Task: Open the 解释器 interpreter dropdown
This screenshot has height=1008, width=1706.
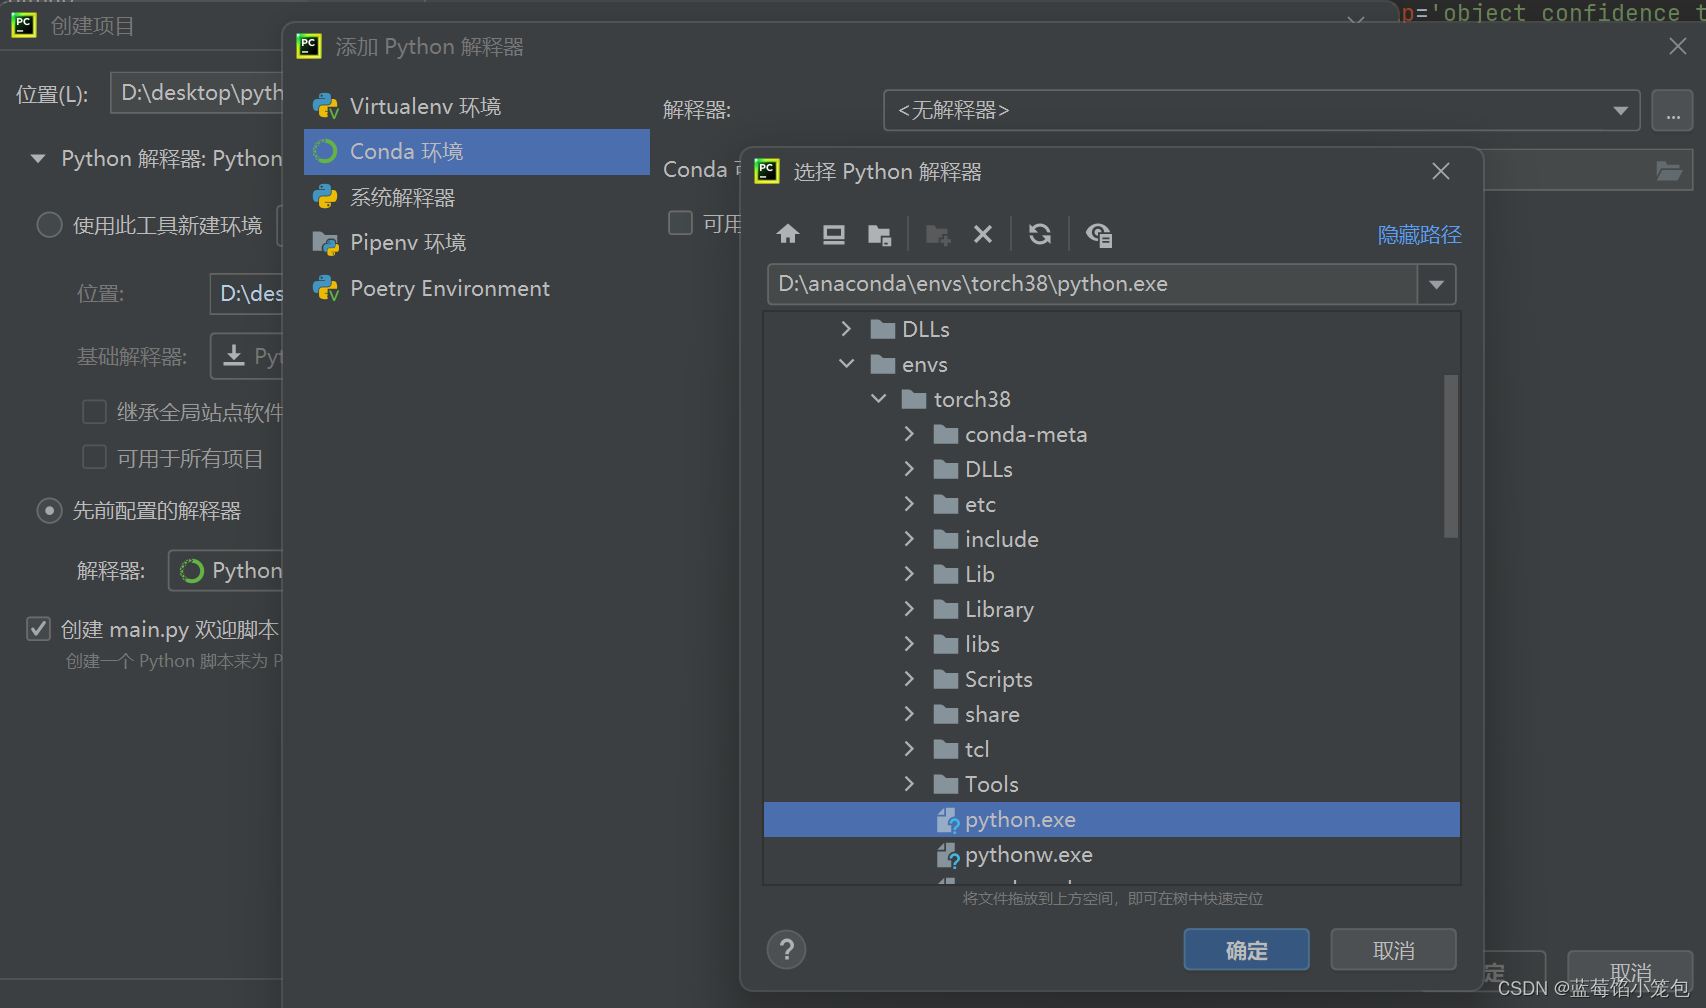Action: coord(1621,110)
